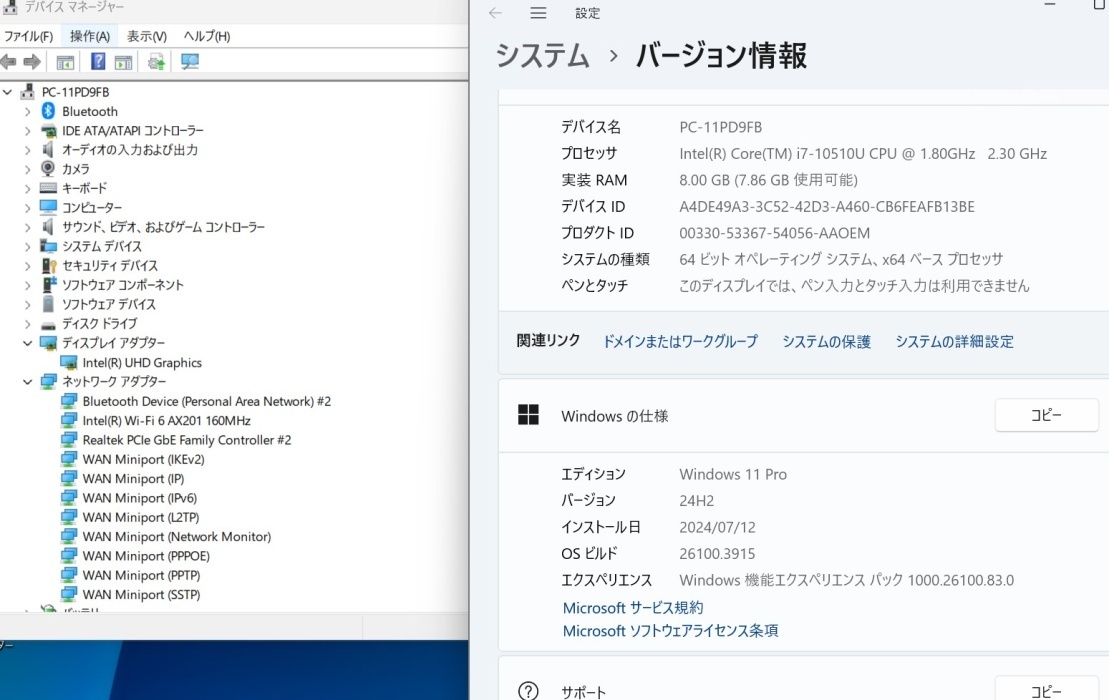Screen dimensions: 1109x700
Task: Open Microsoft ソフトウェアライセンス条項 link
Action: click(x=670, y=631)
